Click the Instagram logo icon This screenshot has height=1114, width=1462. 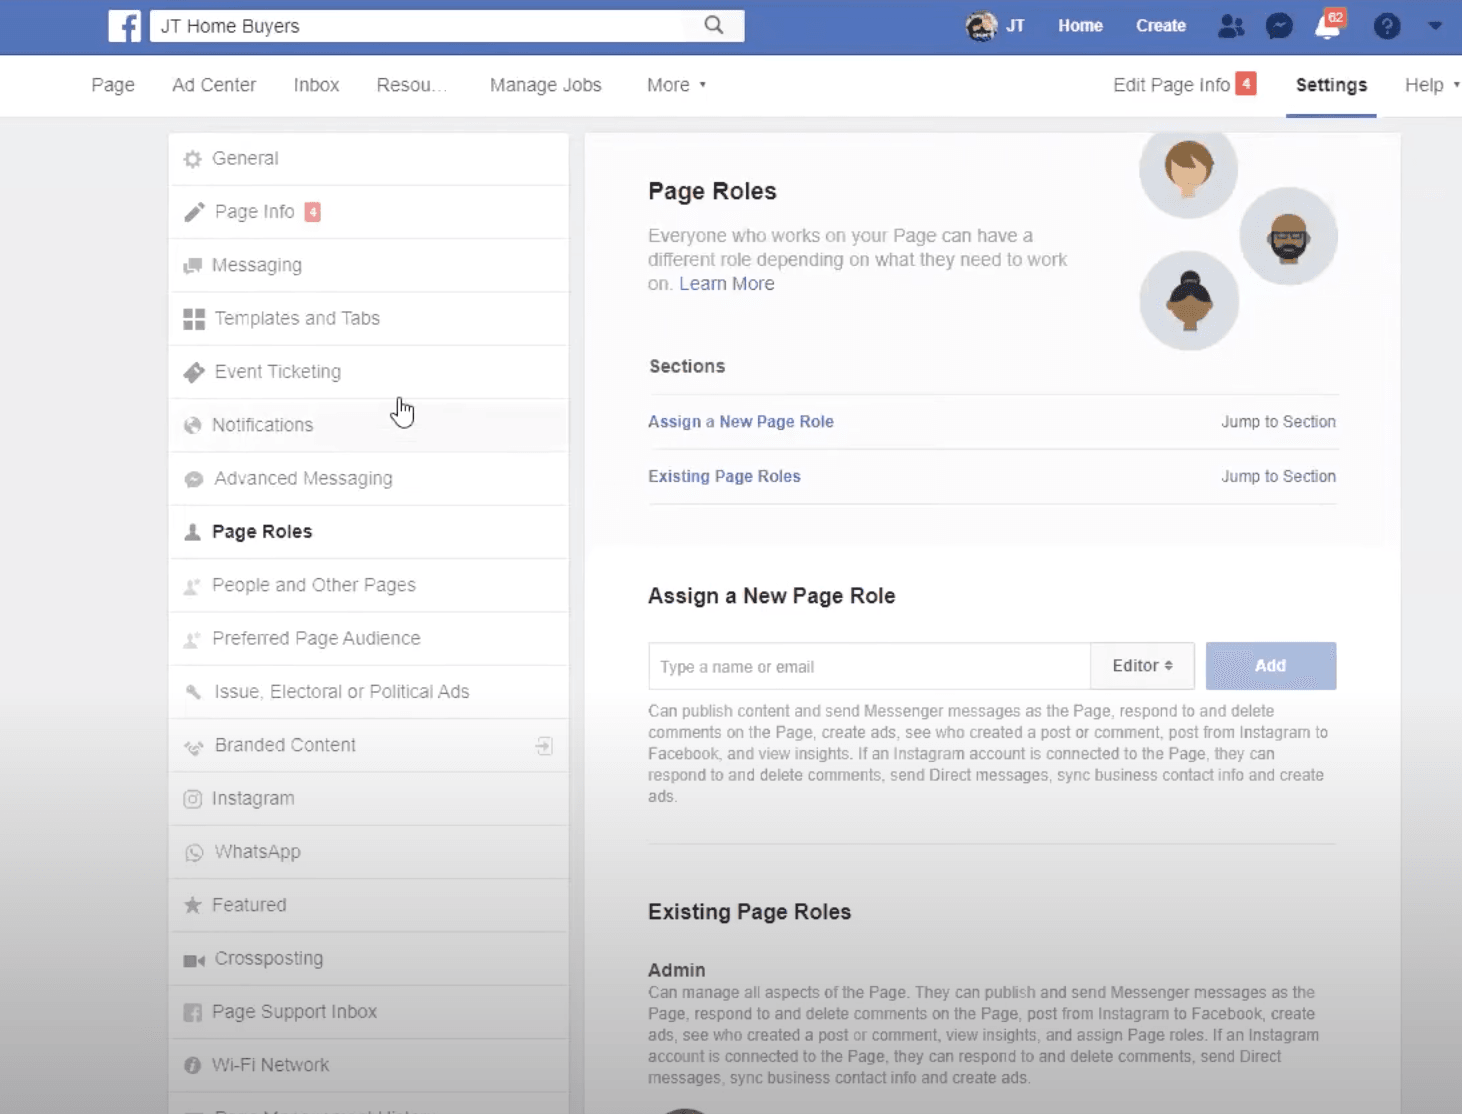pos(193,799)
